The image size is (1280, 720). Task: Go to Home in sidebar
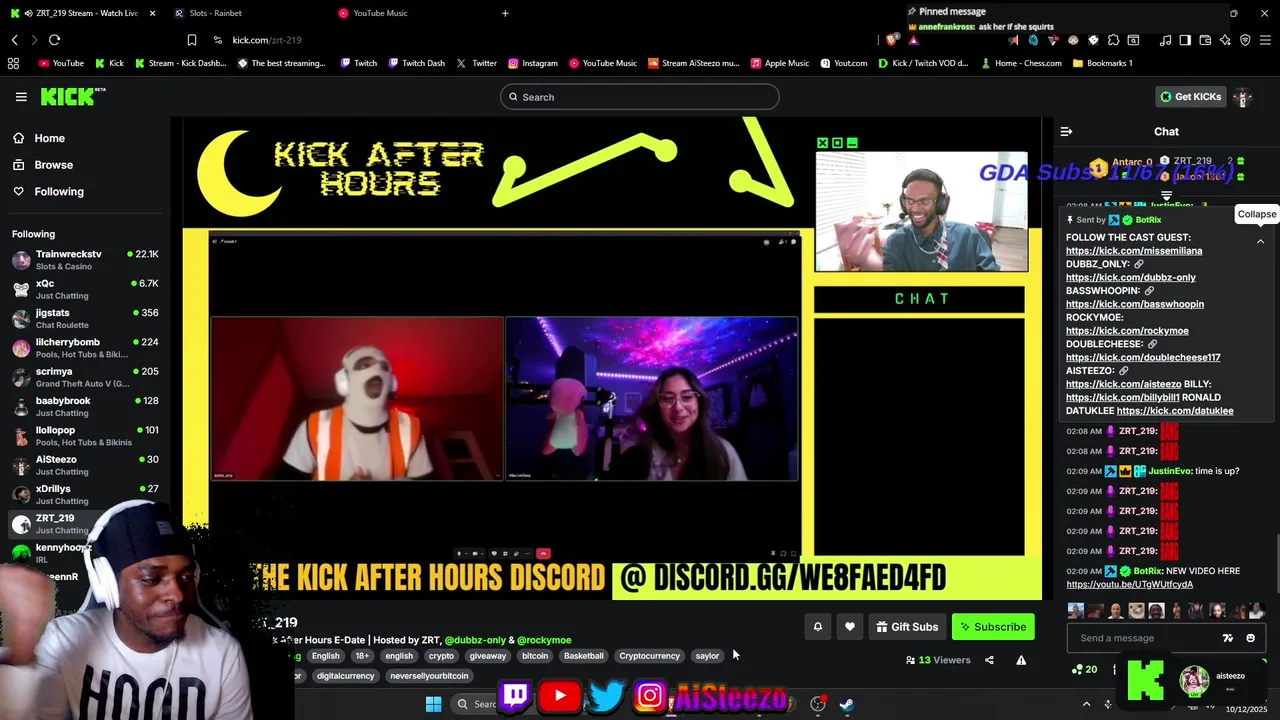point(49,138)
